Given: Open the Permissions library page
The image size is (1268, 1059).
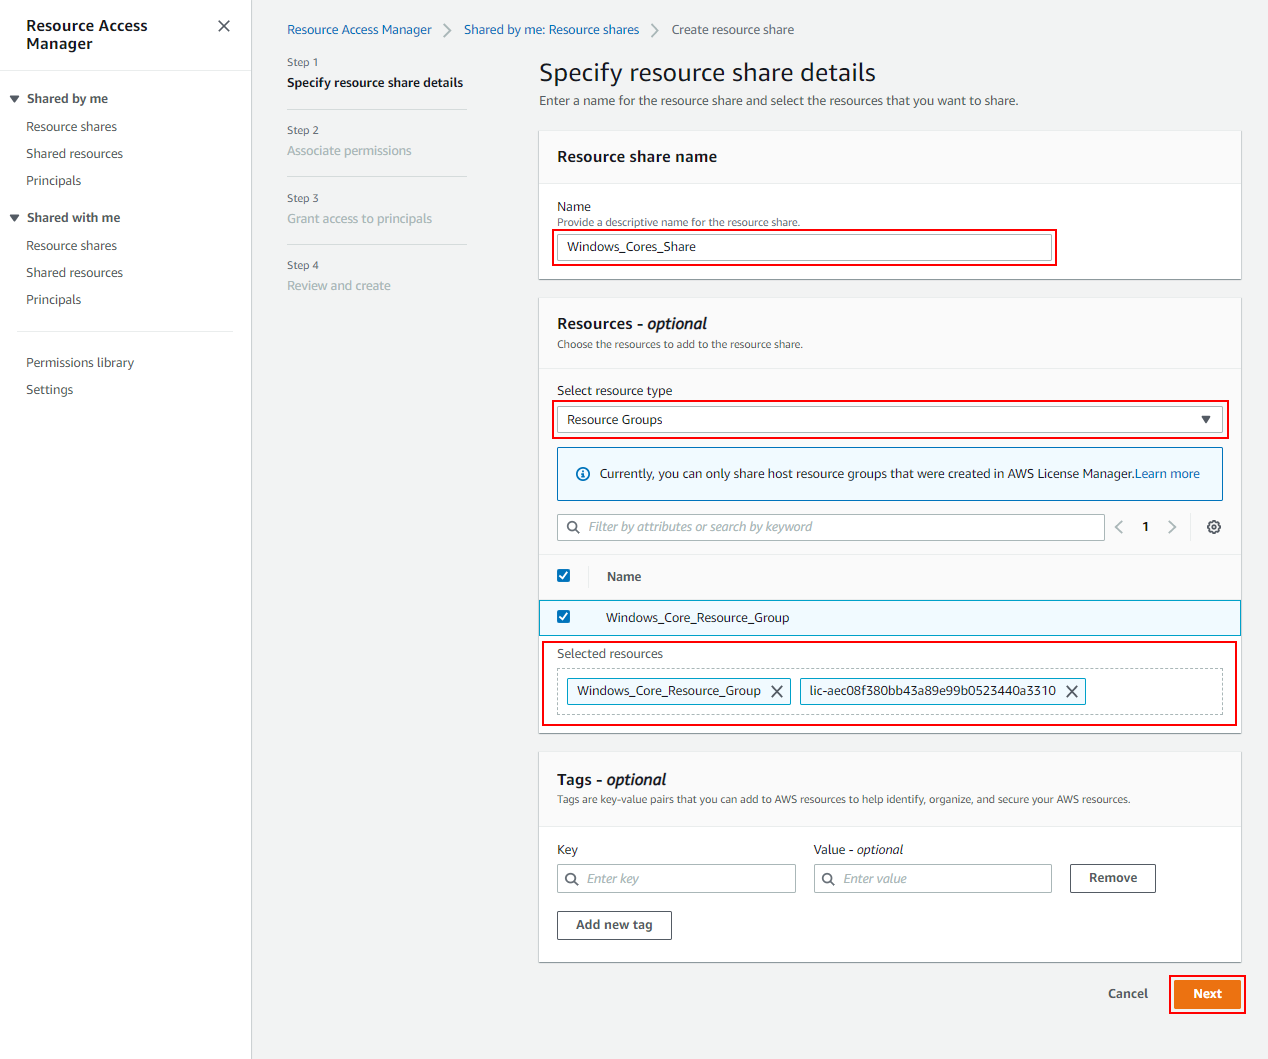Looking at the screenshot, I should pos(79,362).
